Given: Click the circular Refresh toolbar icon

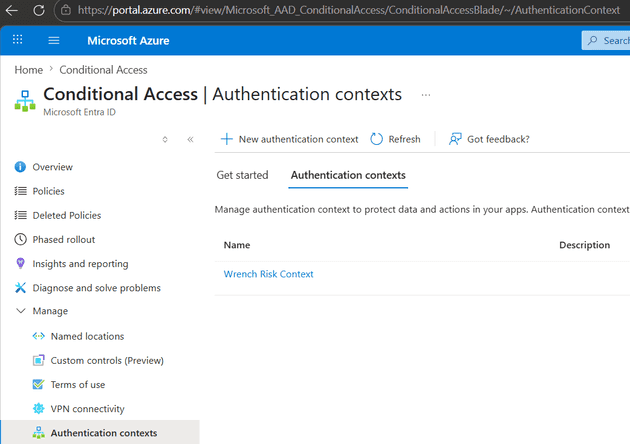Looking at the screenshot, I should [376, 139].
